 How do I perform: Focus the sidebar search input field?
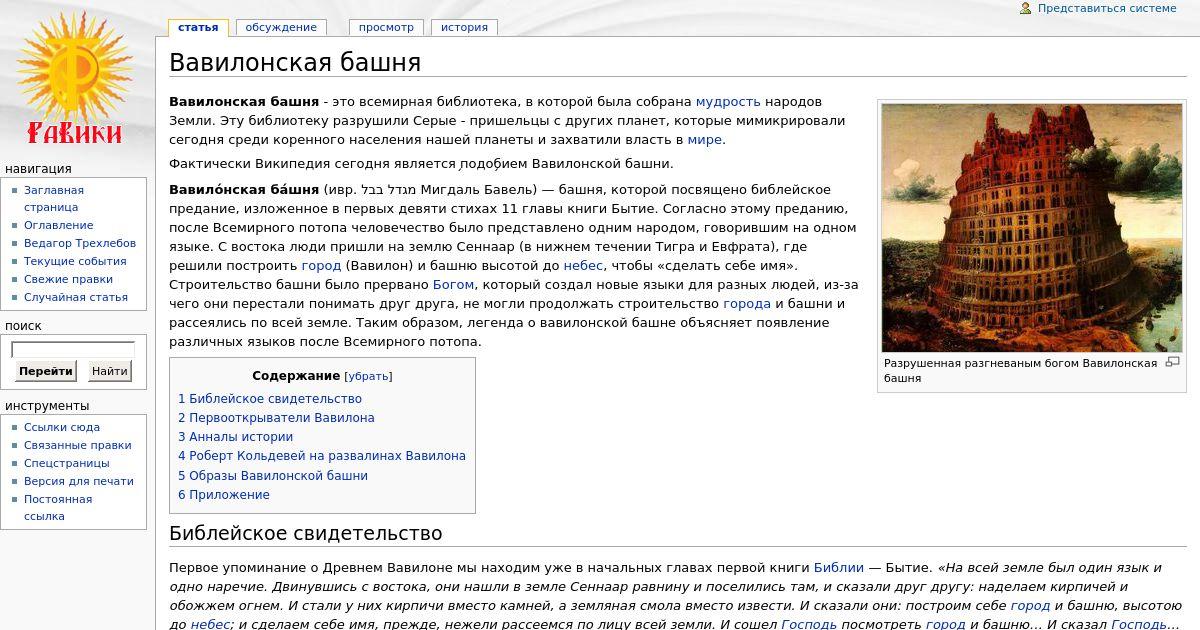[72, 350]
